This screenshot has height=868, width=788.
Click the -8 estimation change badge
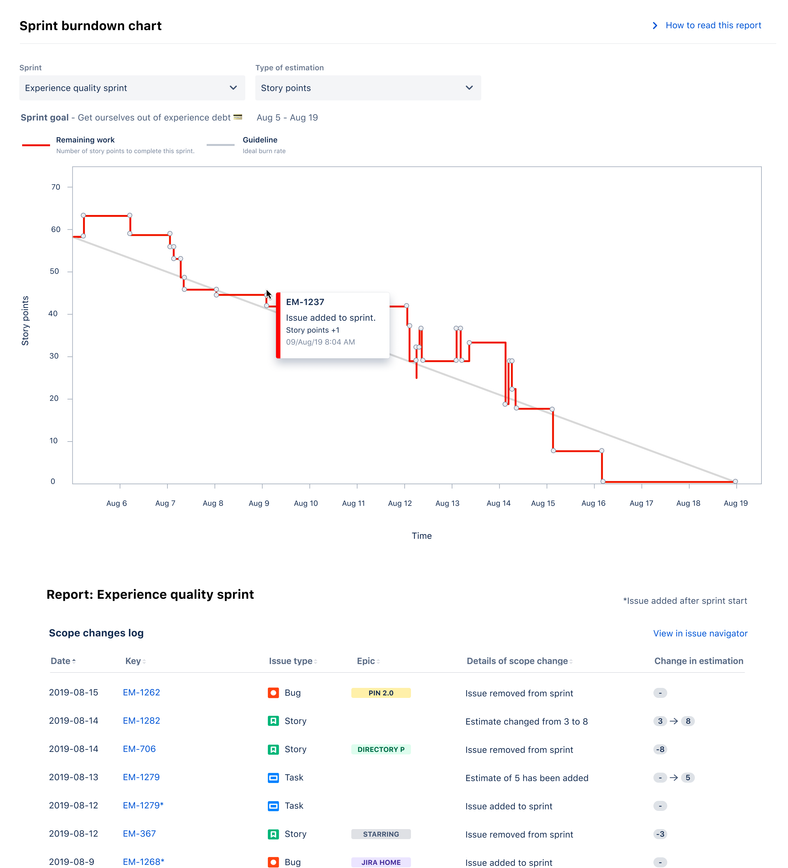coord(660,750)
